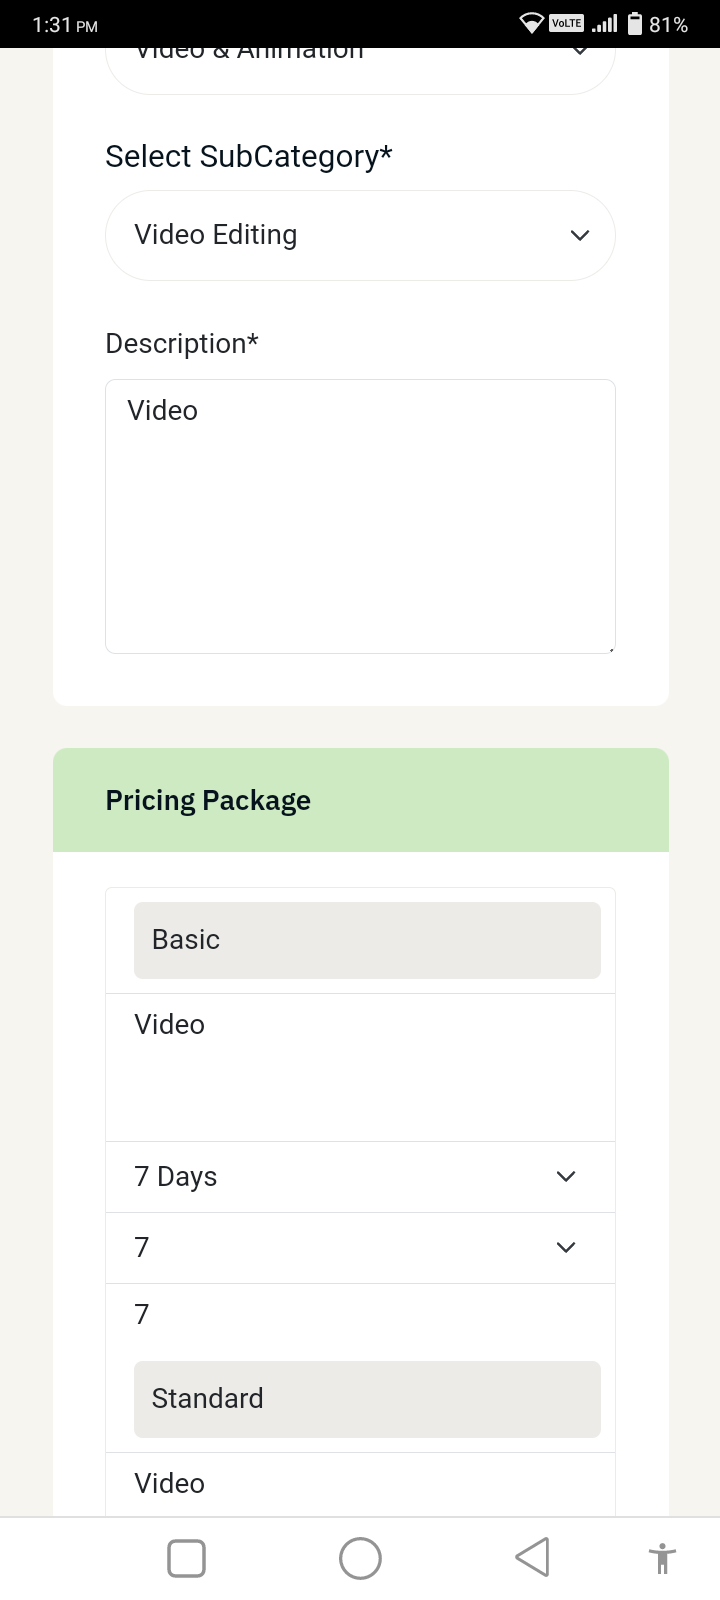The height and width of the screenshot is (1600, 720).
Task: Click the Basic package price field showing 7
Action: tap(360, 1315)
